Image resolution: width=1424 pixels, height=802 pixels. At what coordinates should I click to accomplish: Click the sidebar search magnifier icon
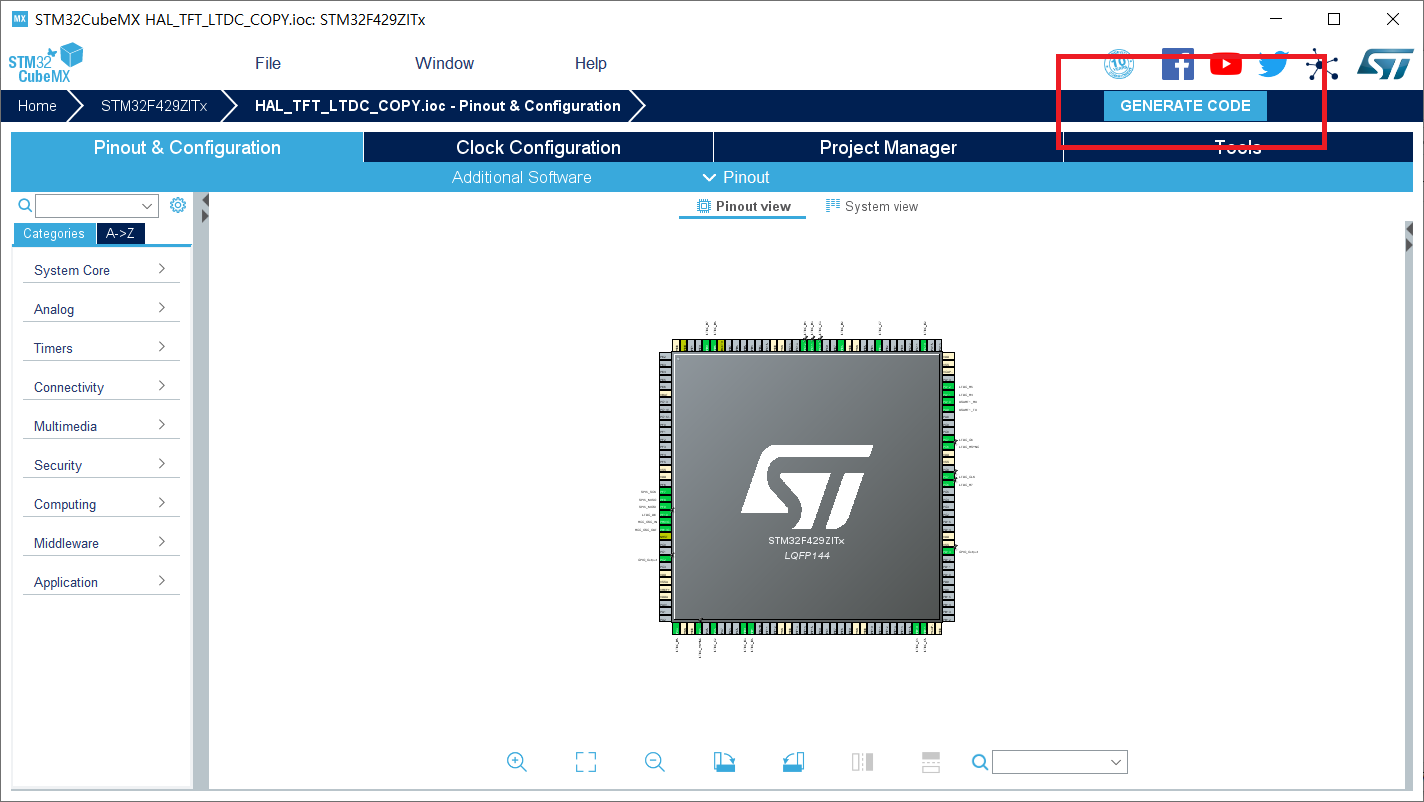26,206
